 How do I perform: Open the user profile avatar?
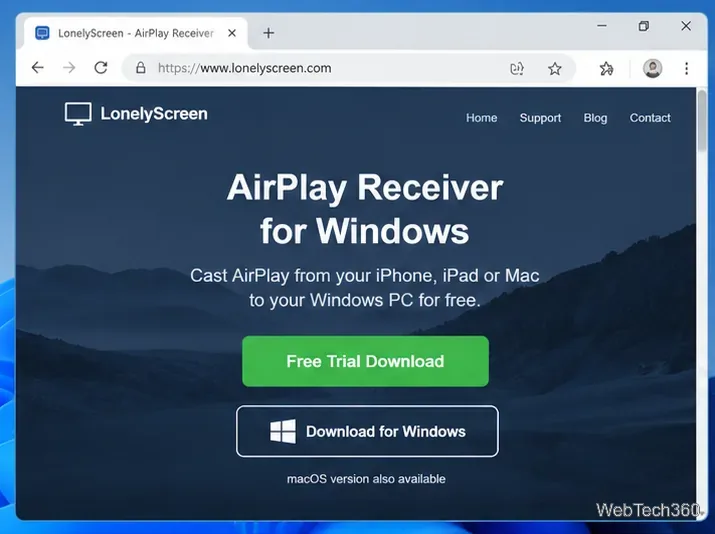coord(653,68)
